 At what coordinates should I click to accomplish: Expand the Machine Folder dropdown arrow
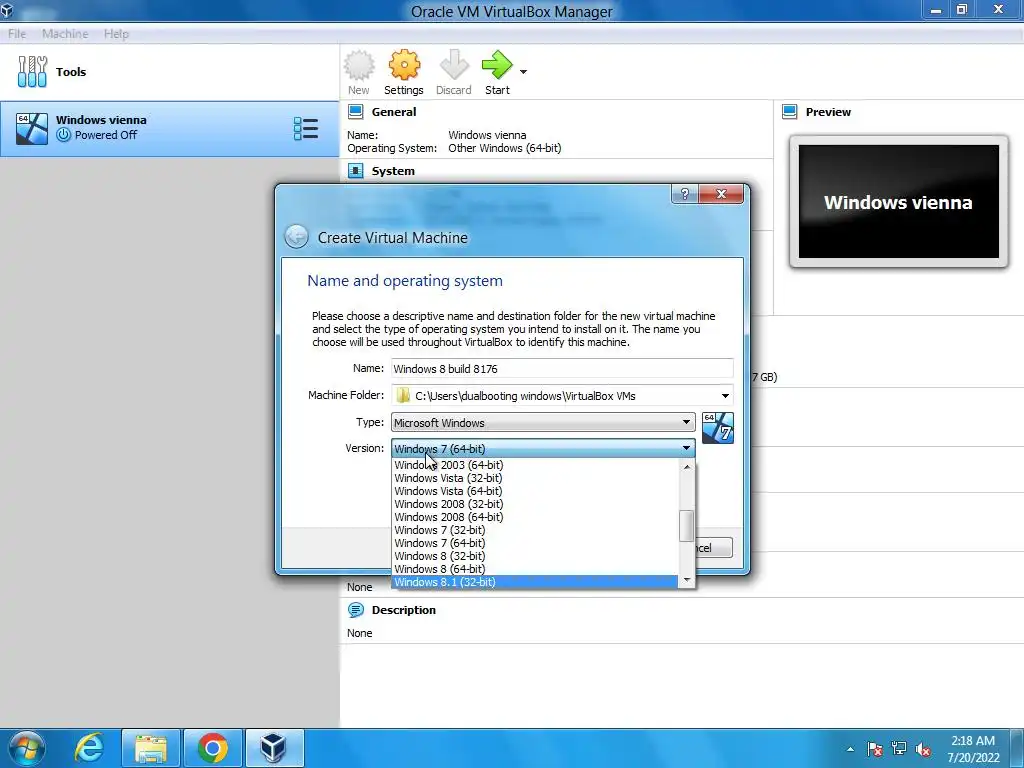point(725,396)
